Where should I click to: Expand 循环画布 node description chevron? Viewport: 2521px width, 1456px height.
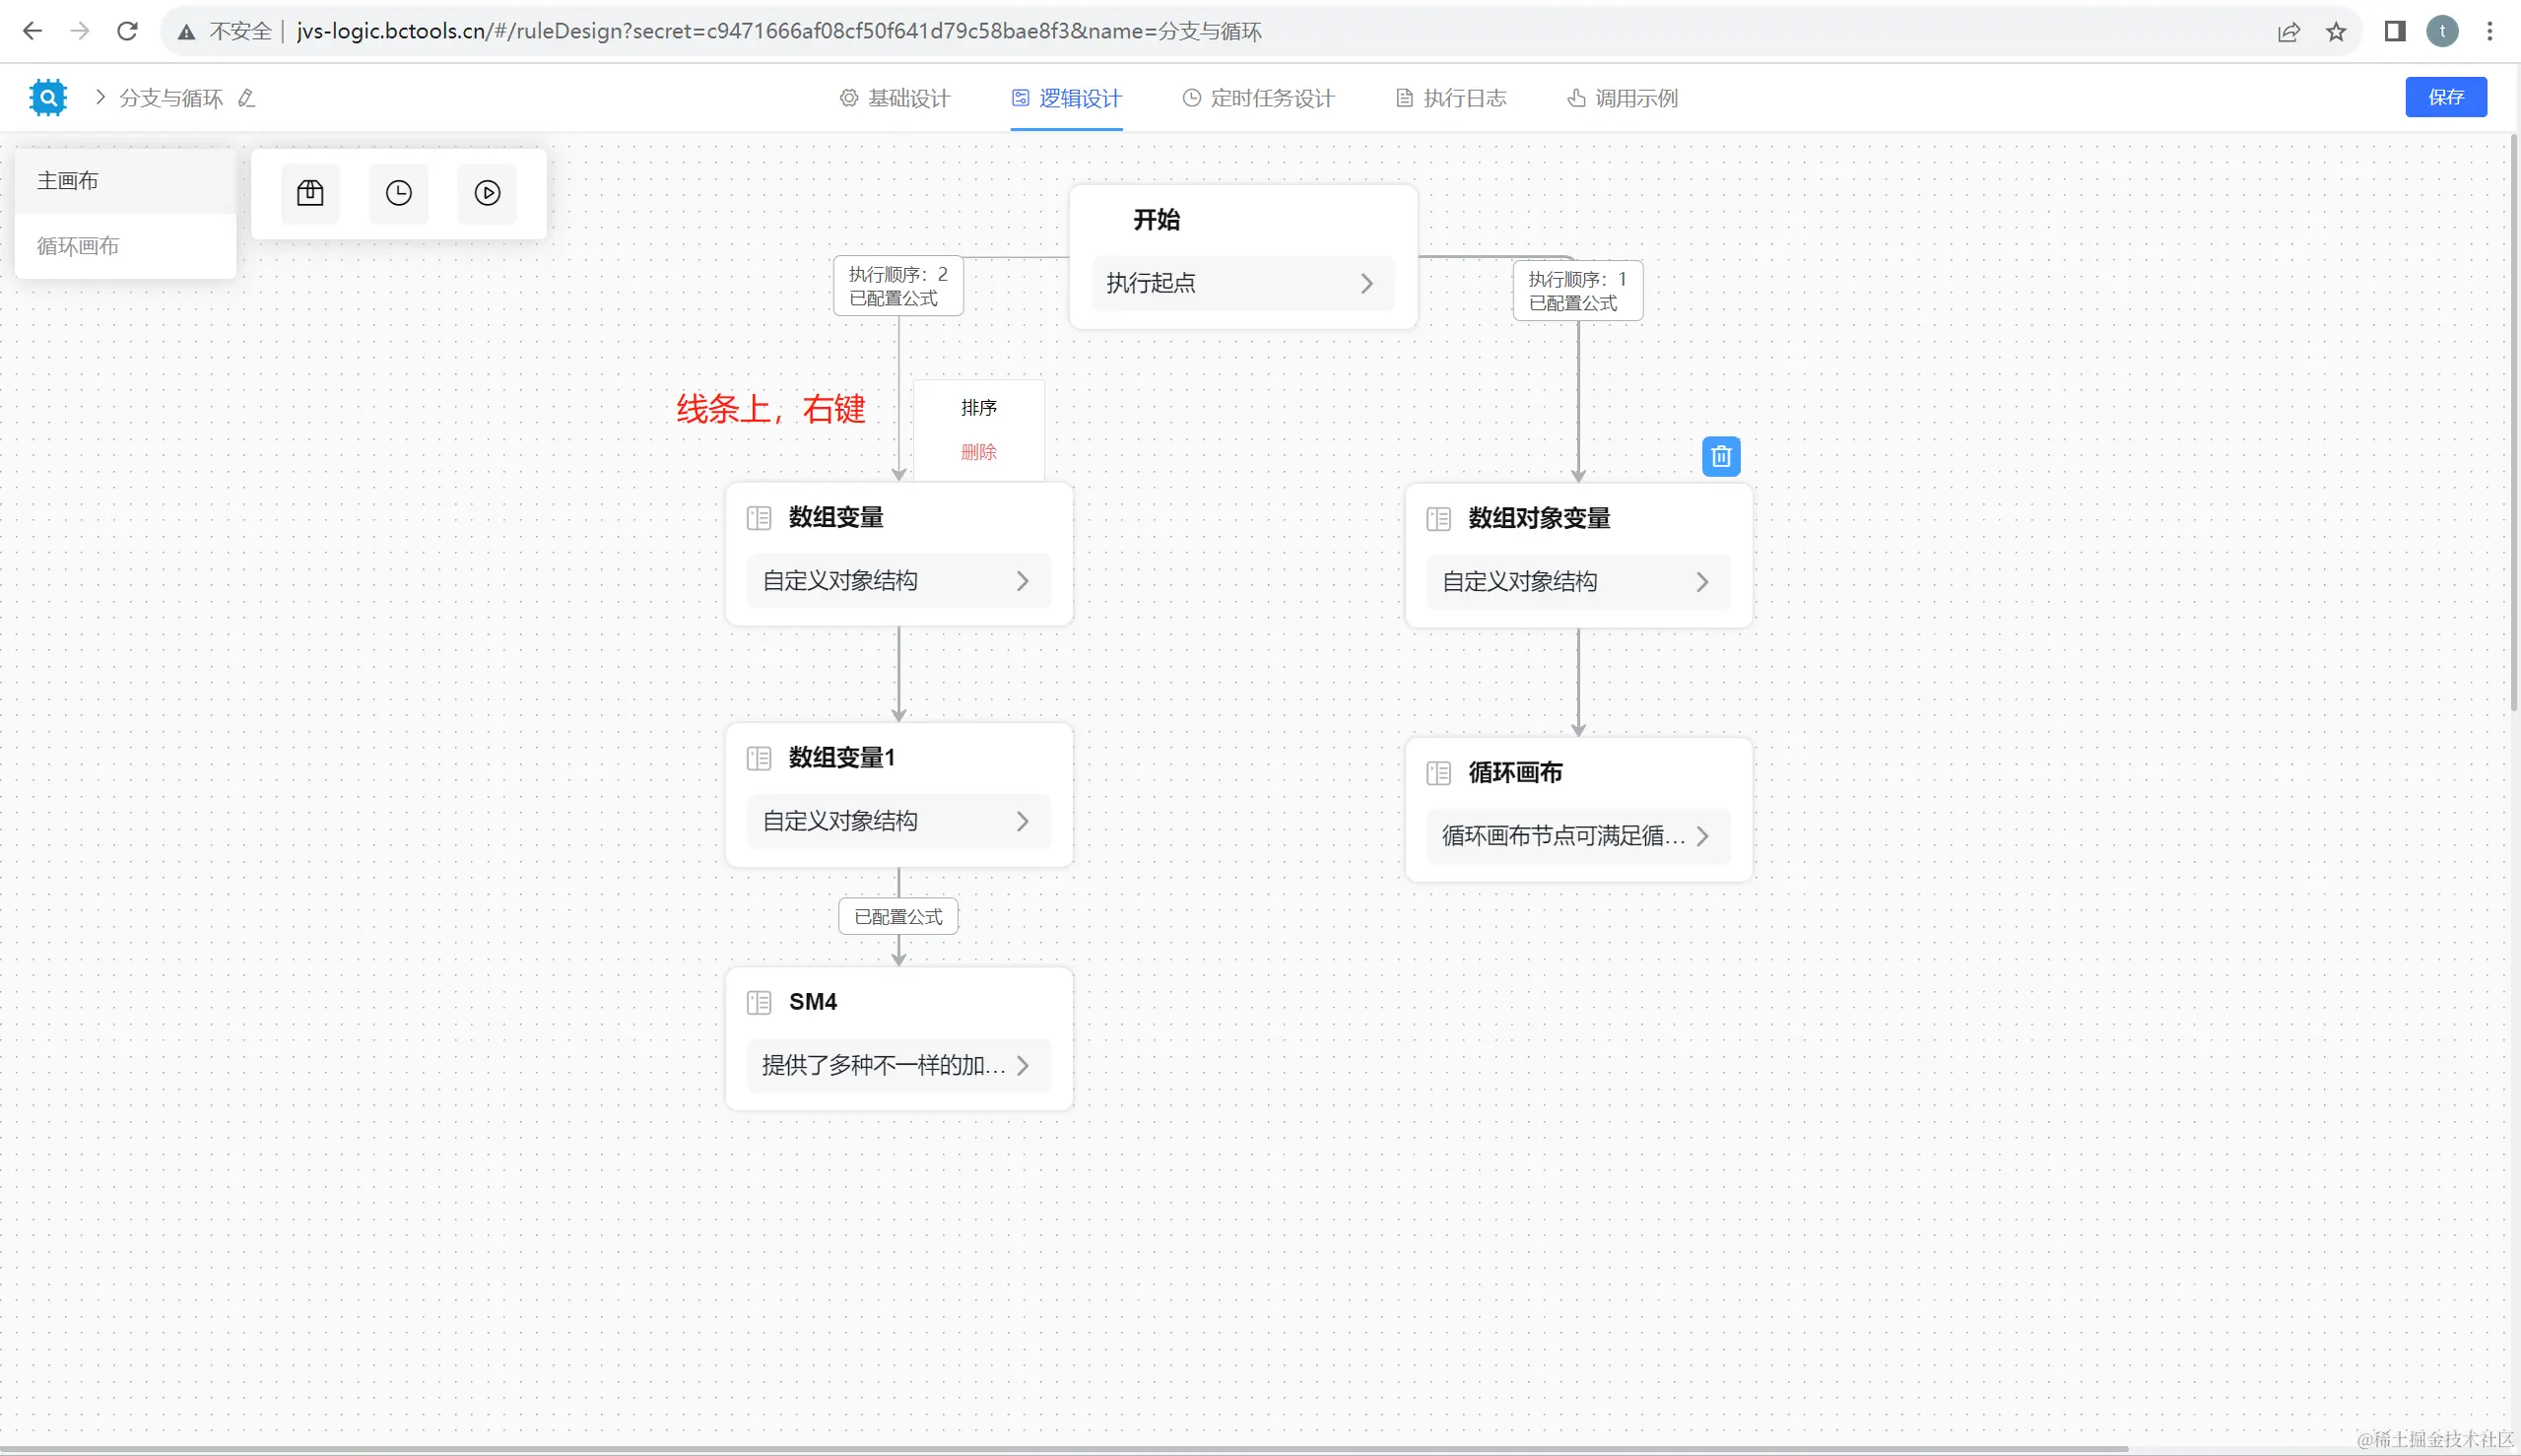[1702, 836]
